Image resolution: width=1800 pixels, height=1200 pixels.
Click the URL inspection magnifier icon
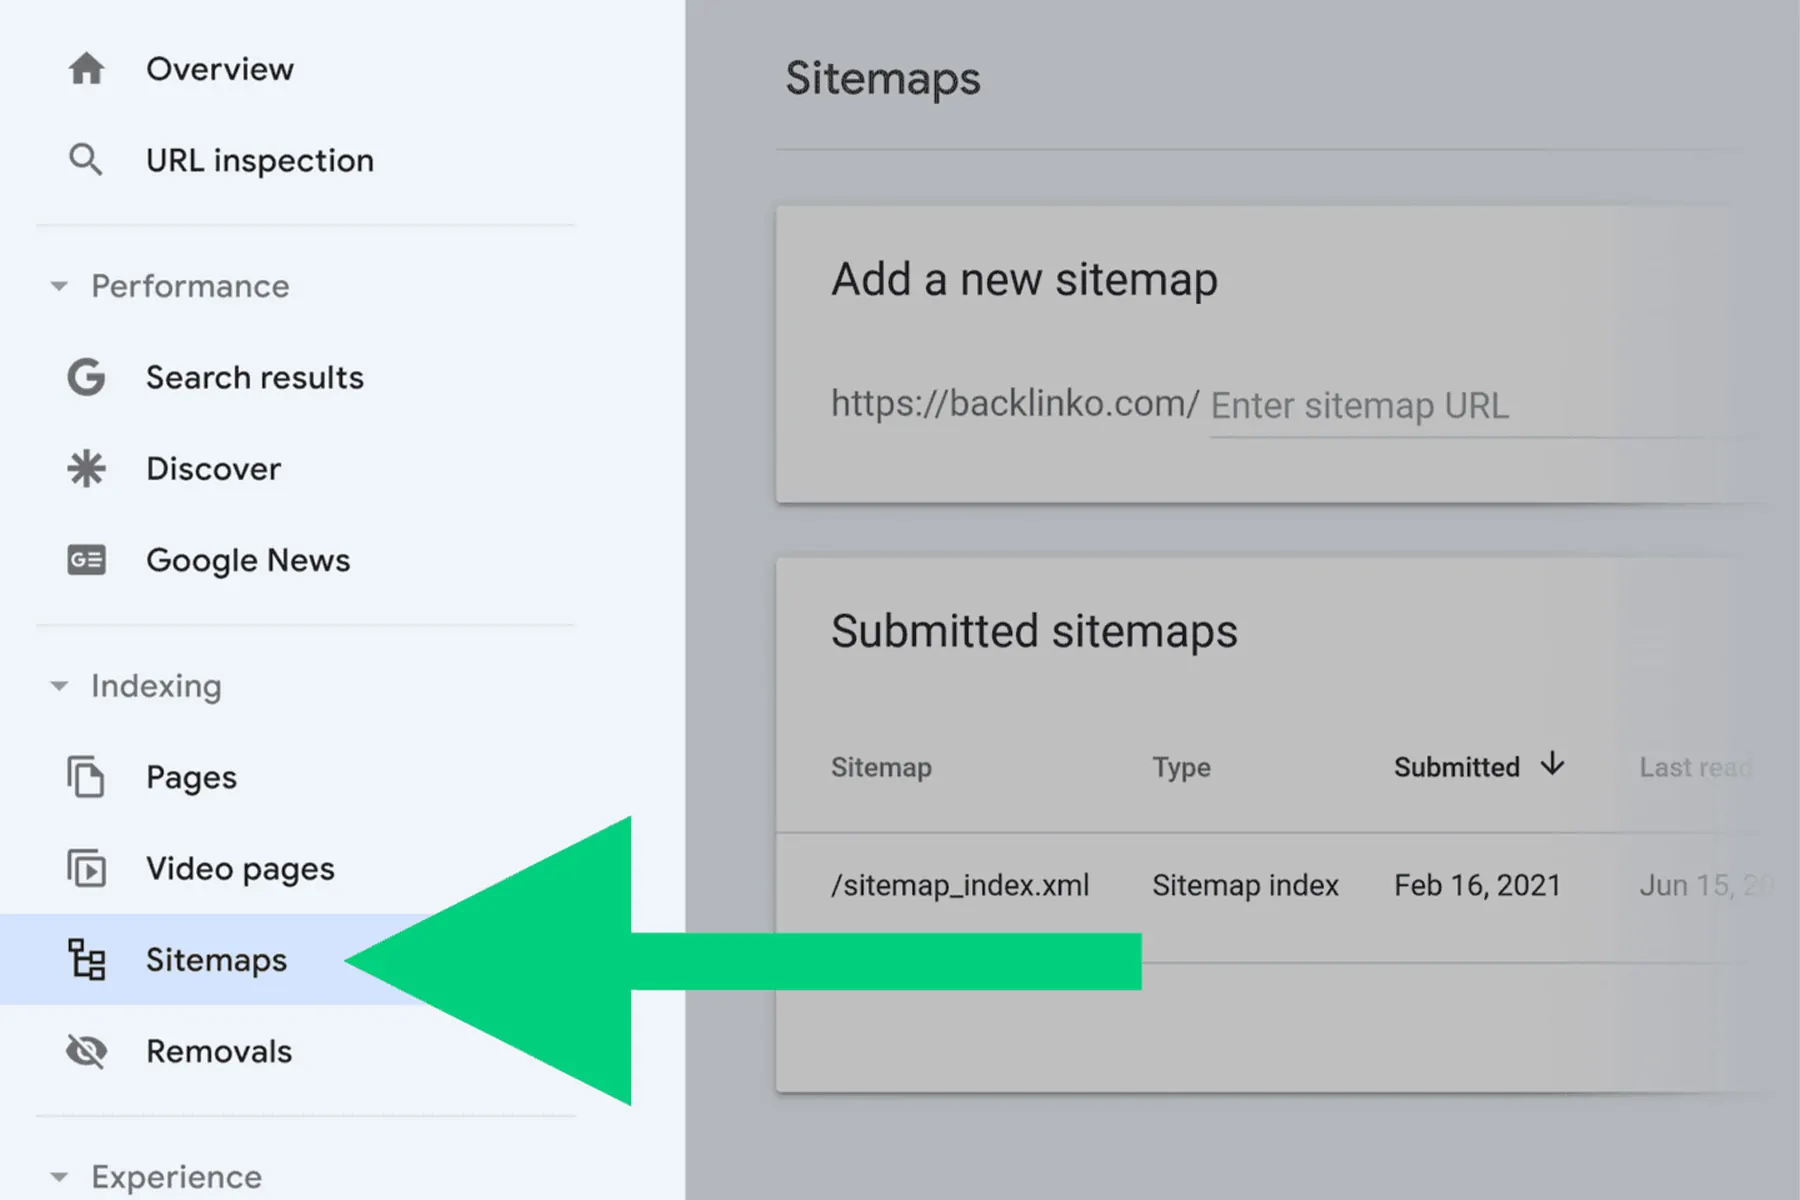pos(86,160)
